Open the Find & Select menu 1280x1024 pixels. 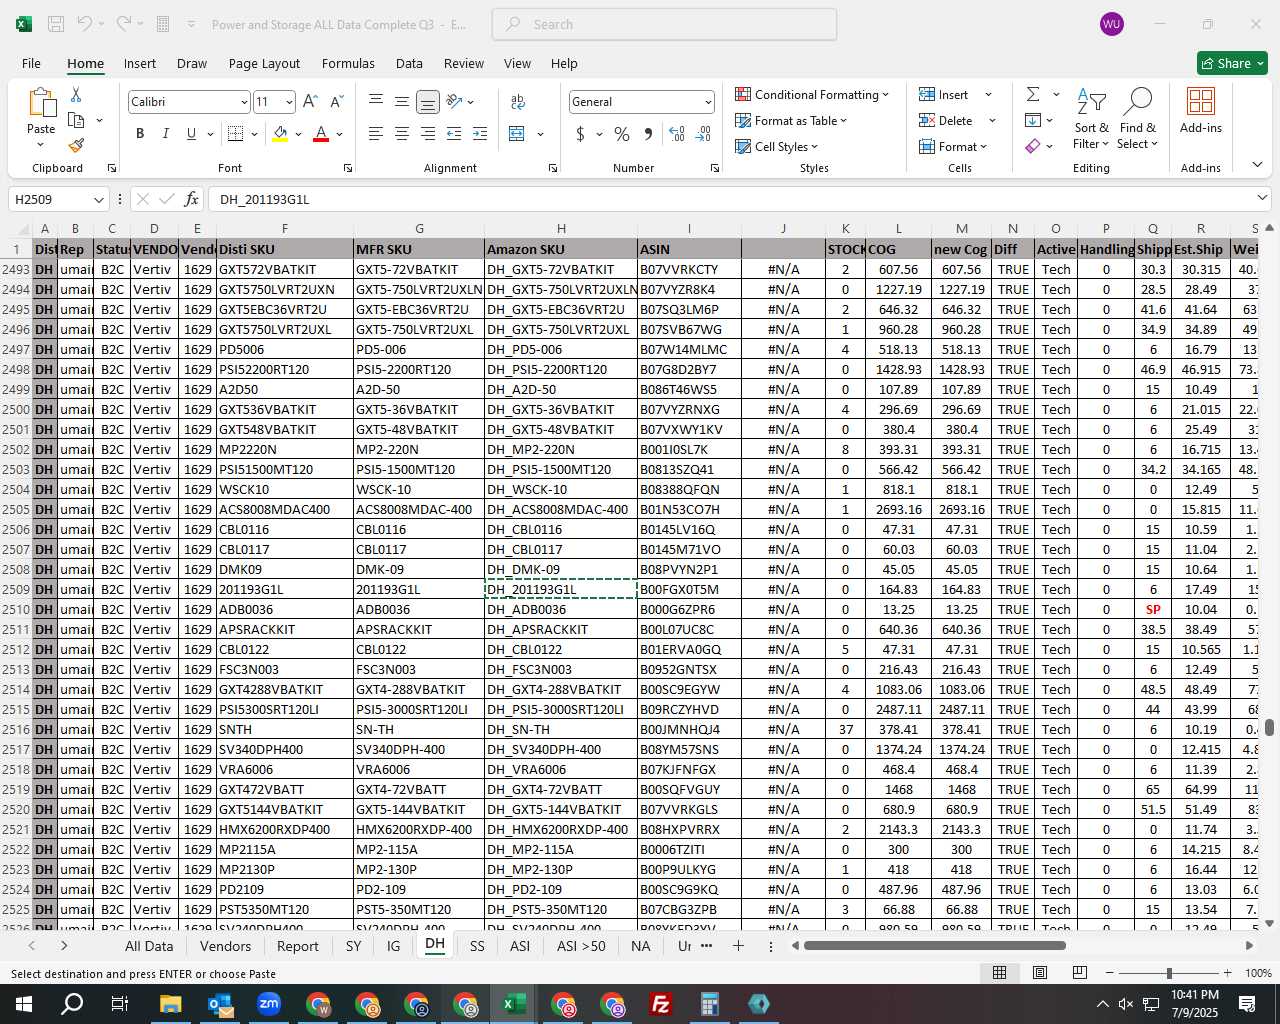(1137, 119)
